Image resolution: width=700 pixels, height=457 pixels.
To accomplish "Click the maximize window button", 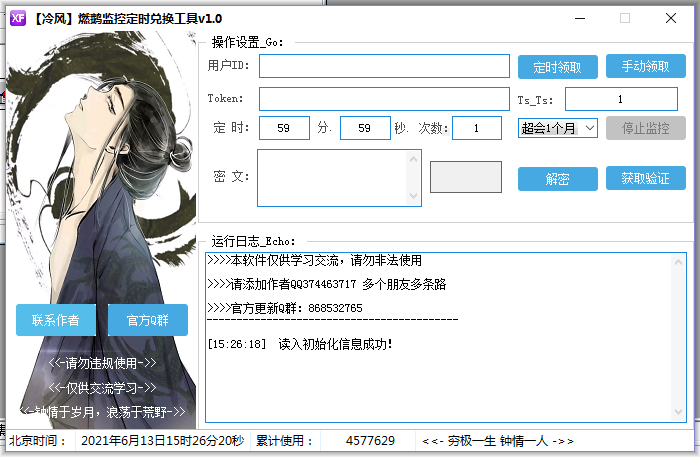I will coord(625,18).
